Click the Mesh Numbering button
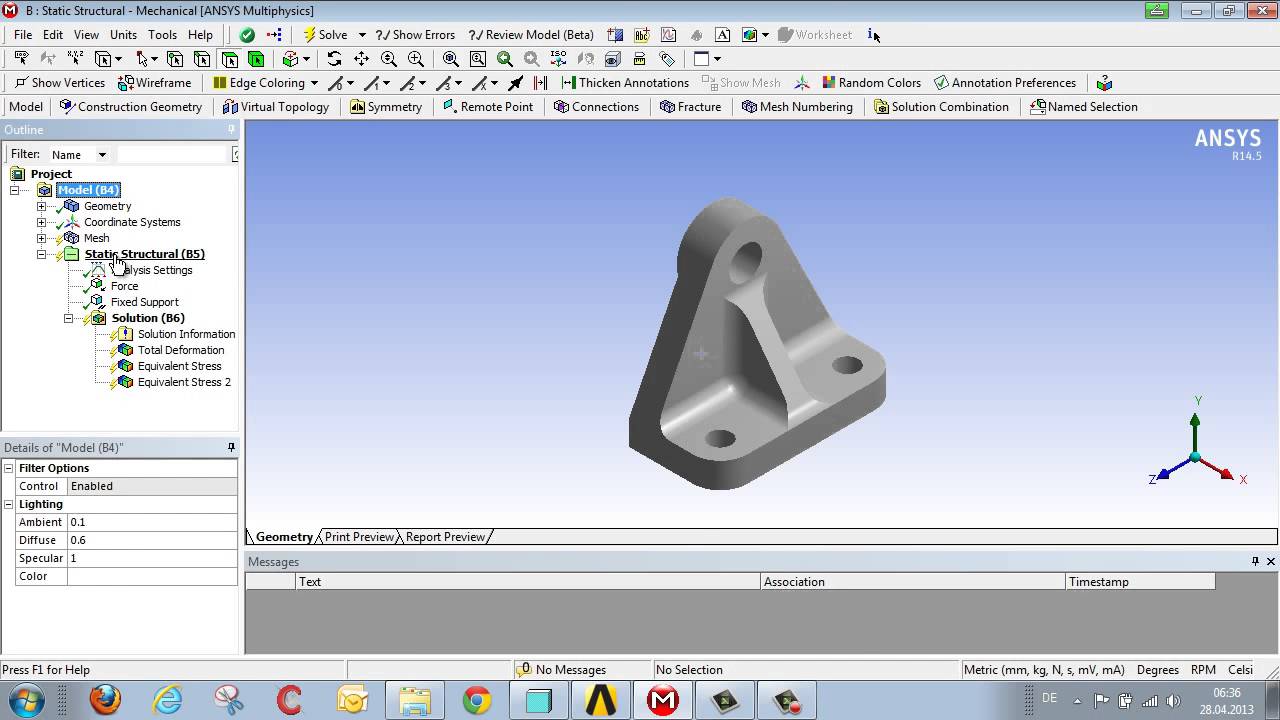This screenshot has height=720, width=1280. [x=797, y=106]
